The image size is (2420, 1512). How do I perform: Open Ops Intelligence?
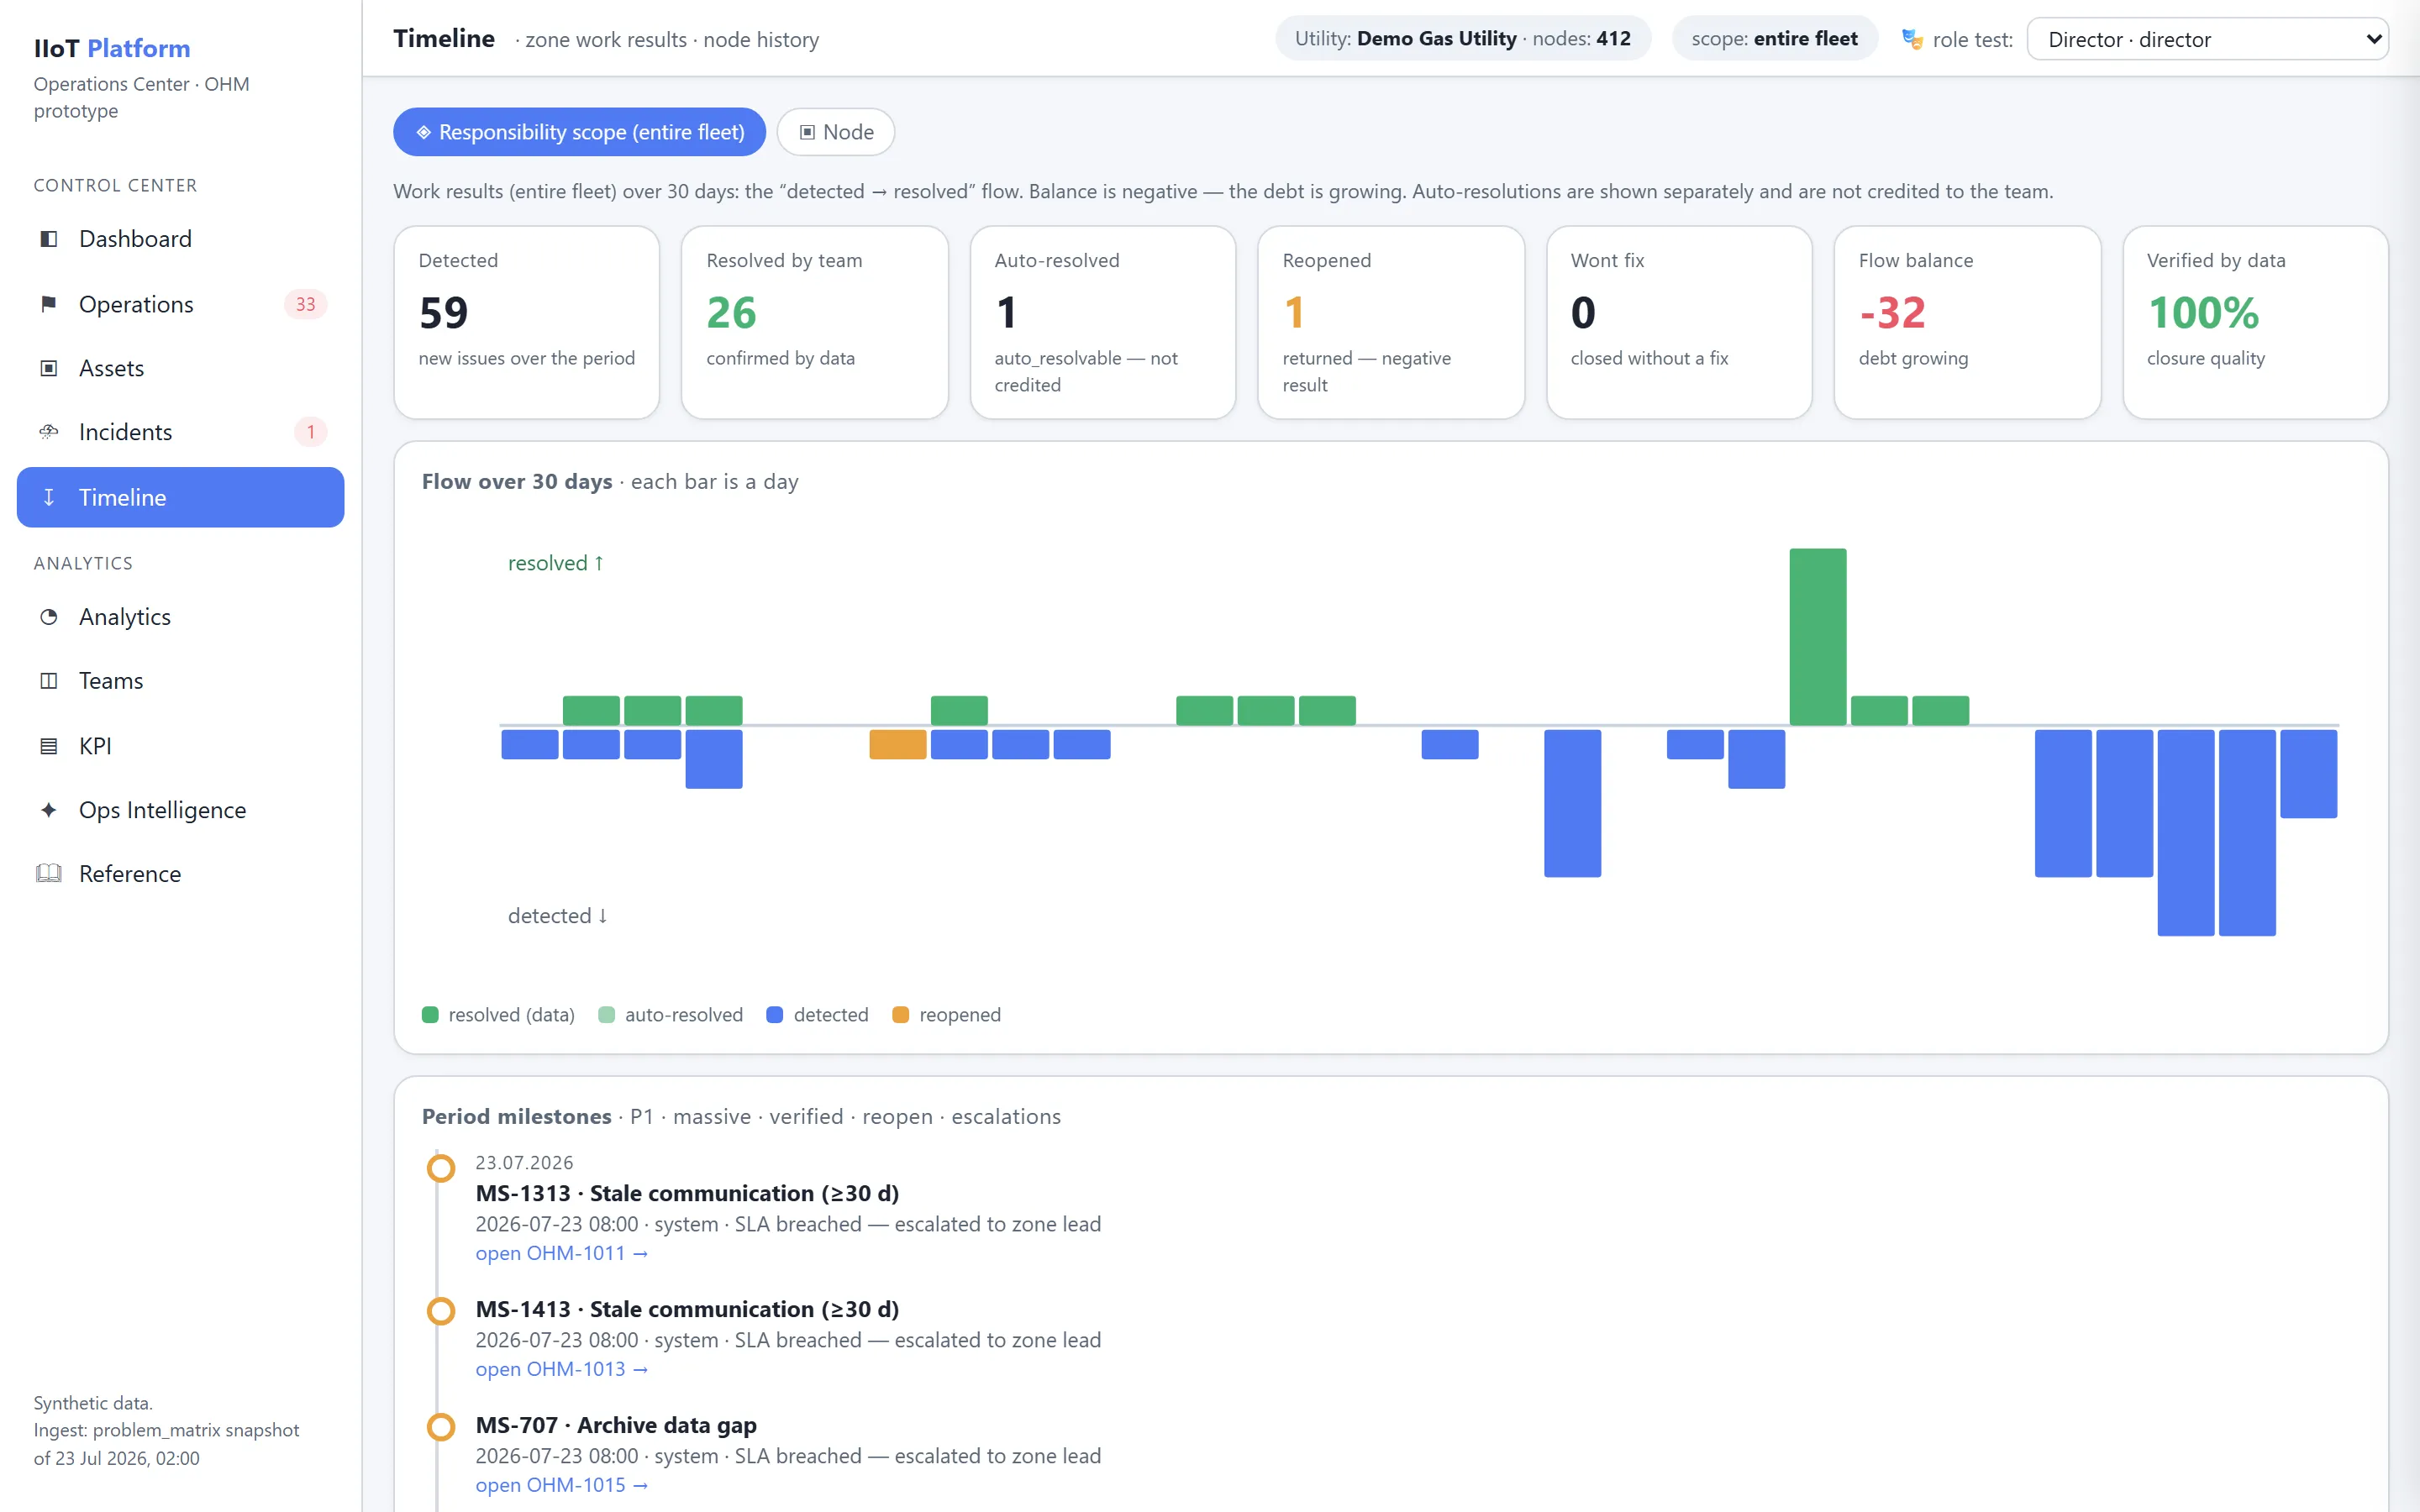click(x=180, y=810)
